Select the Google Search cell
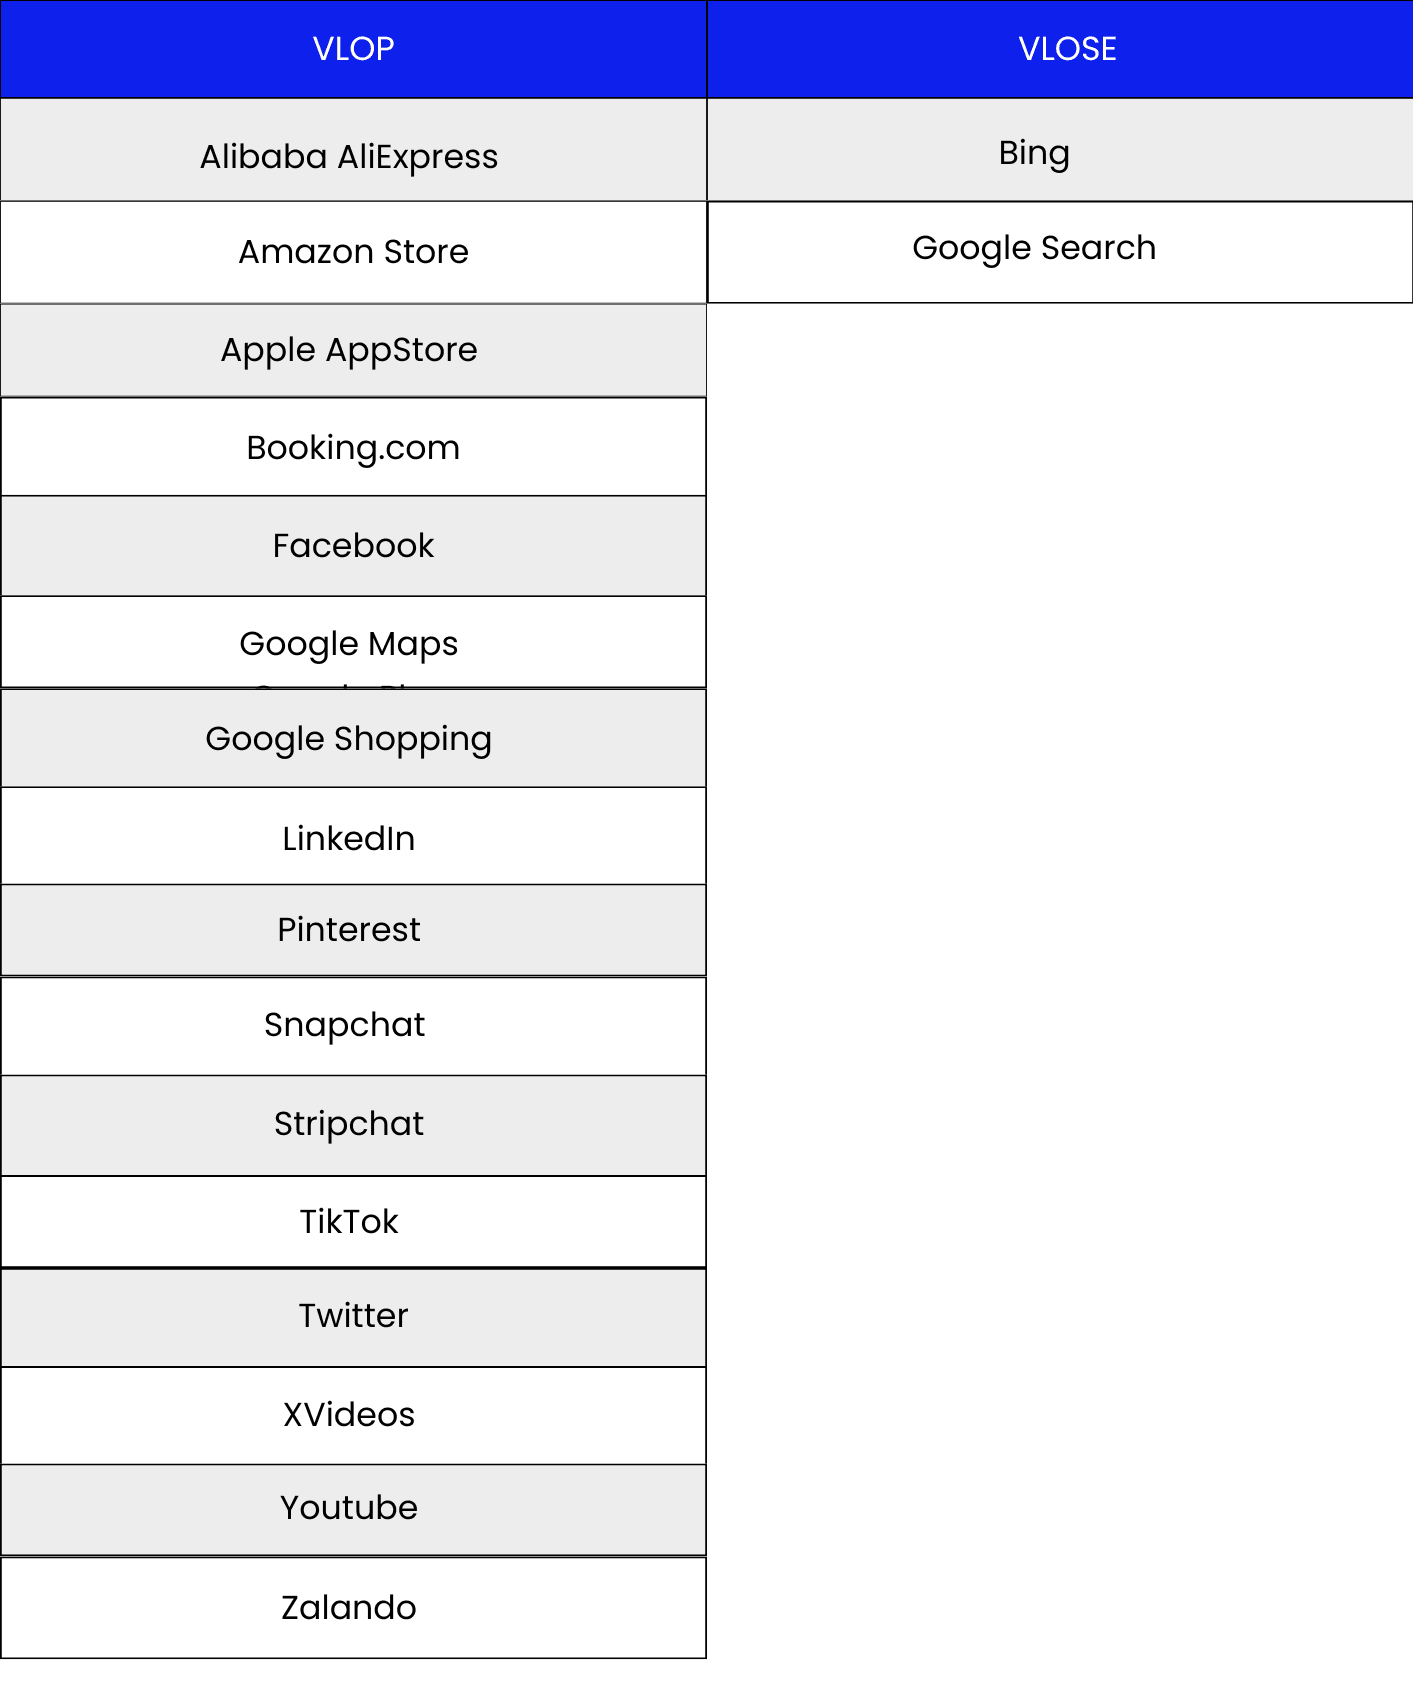 (1034, 248)
